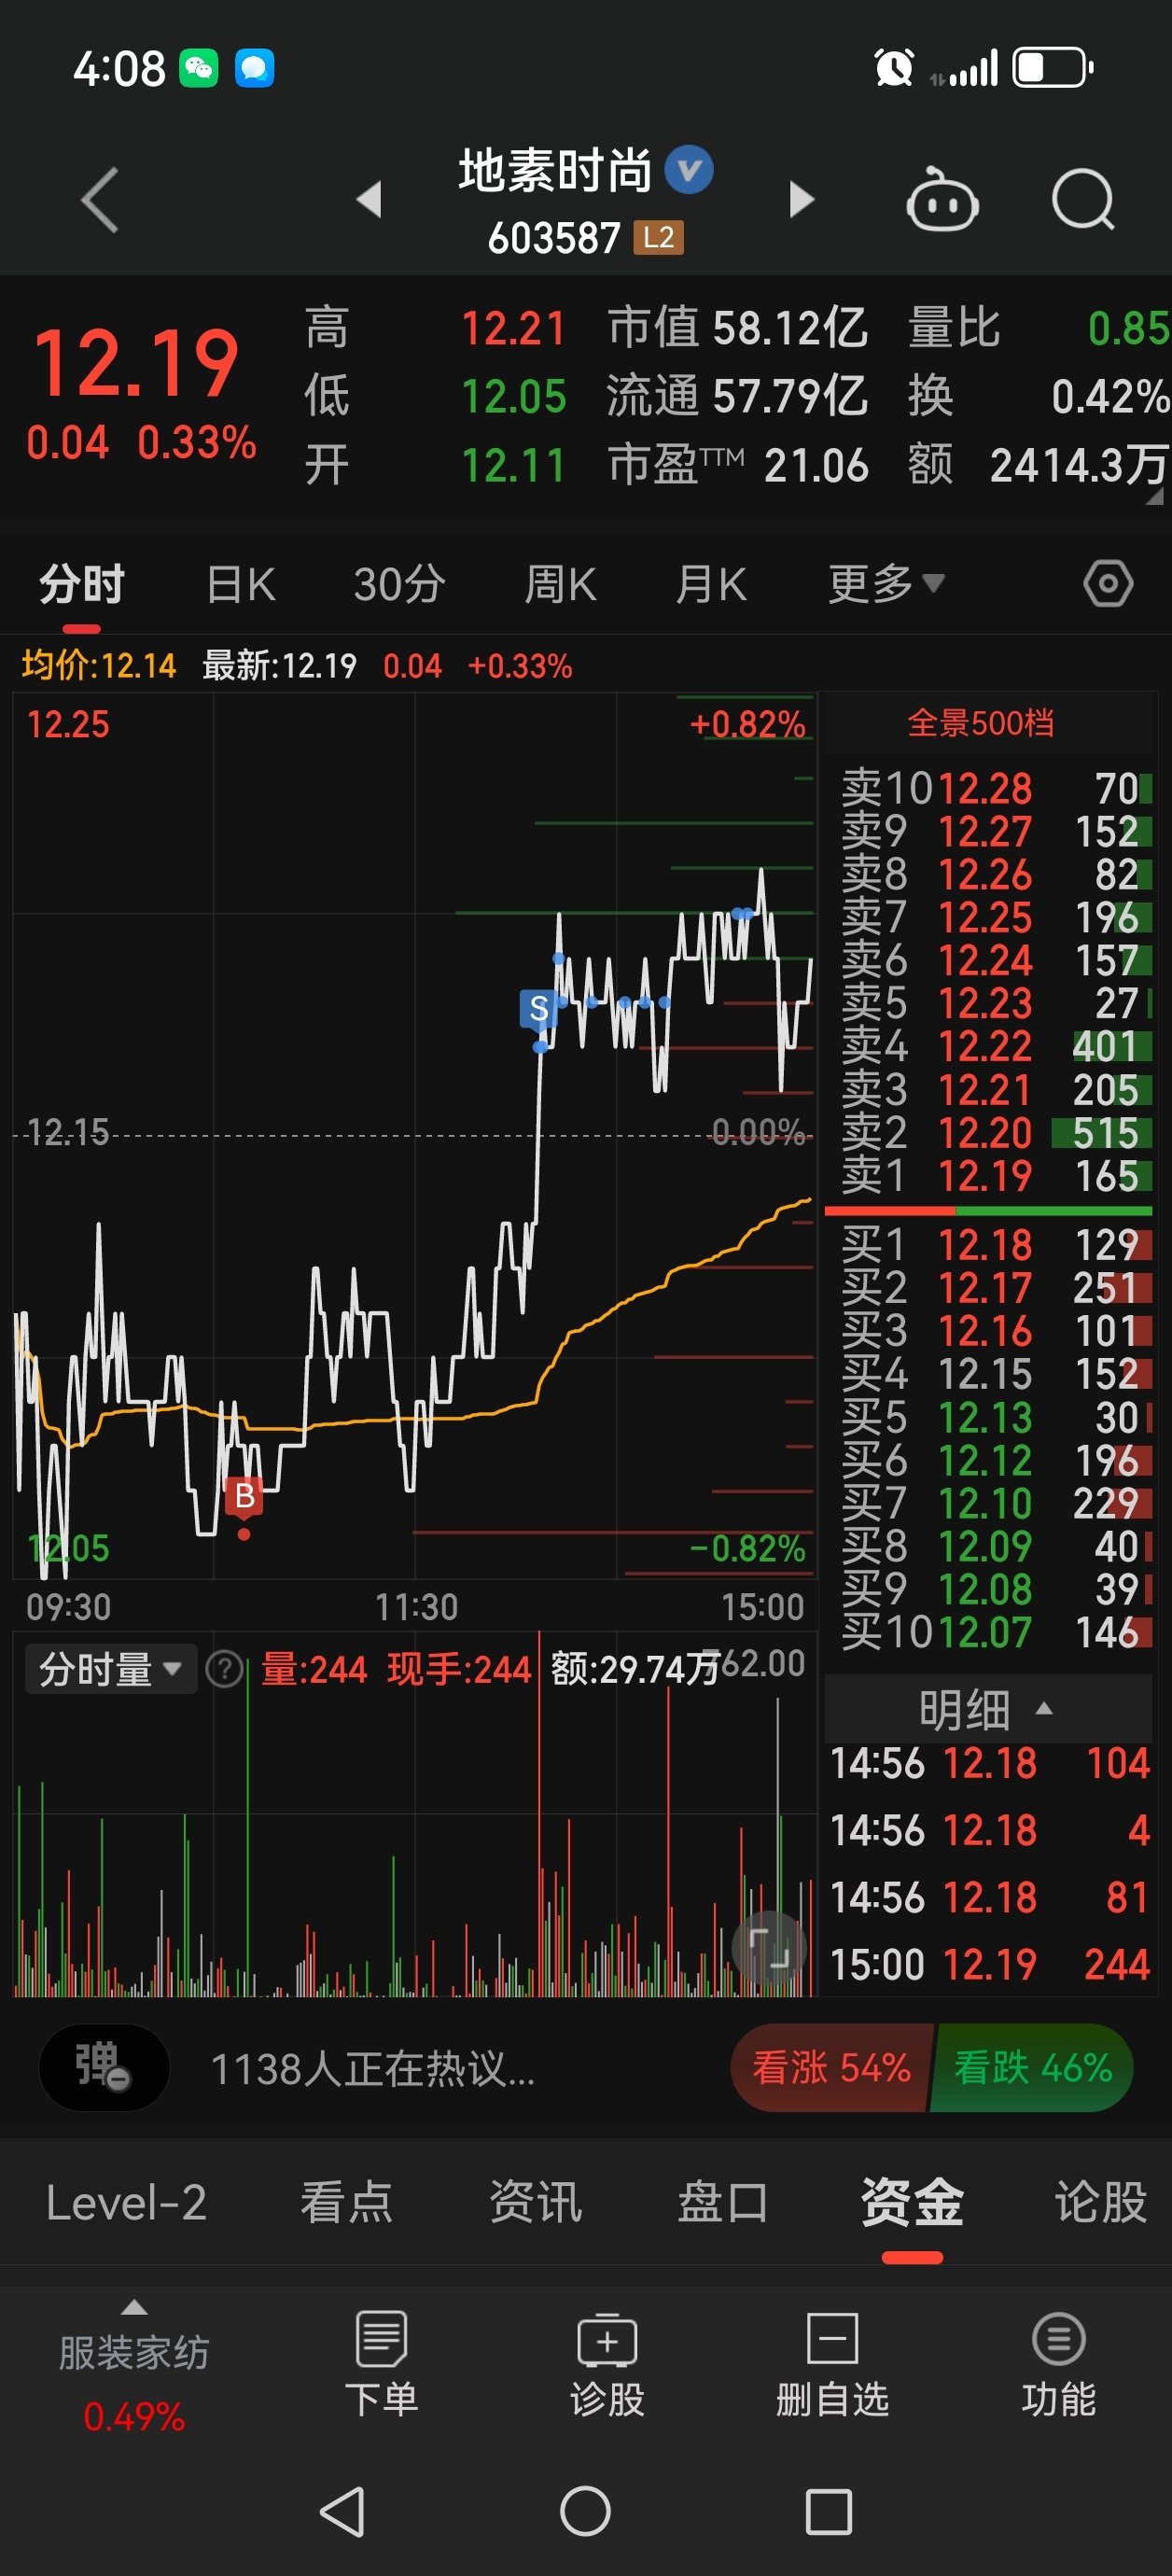Vote 看跌 46% bearish

point(1033,2067)
